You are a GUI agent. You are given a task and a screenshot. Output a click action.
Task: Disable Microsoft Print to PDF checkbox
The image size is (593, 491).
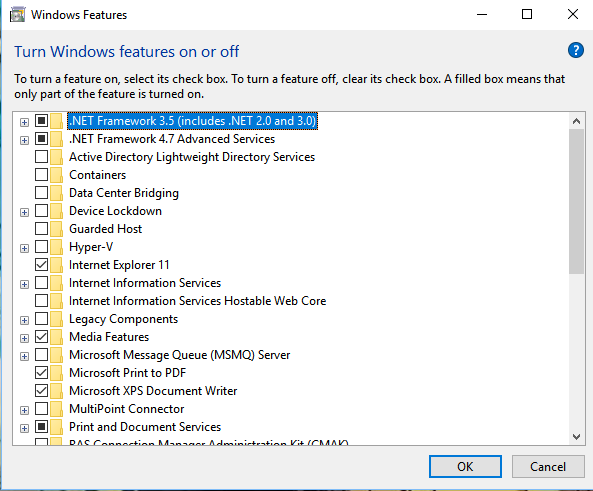tap(41, 373)
